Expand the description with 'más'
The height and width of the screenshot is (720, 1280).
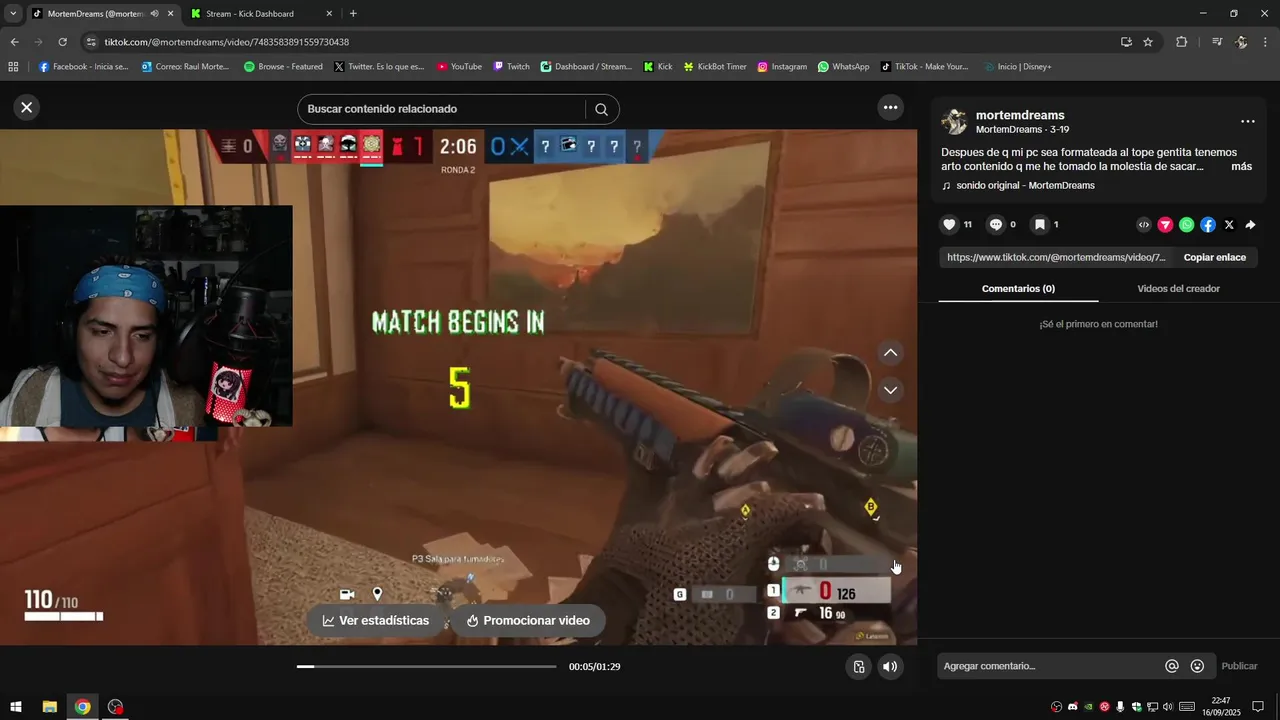point(1241,167)
